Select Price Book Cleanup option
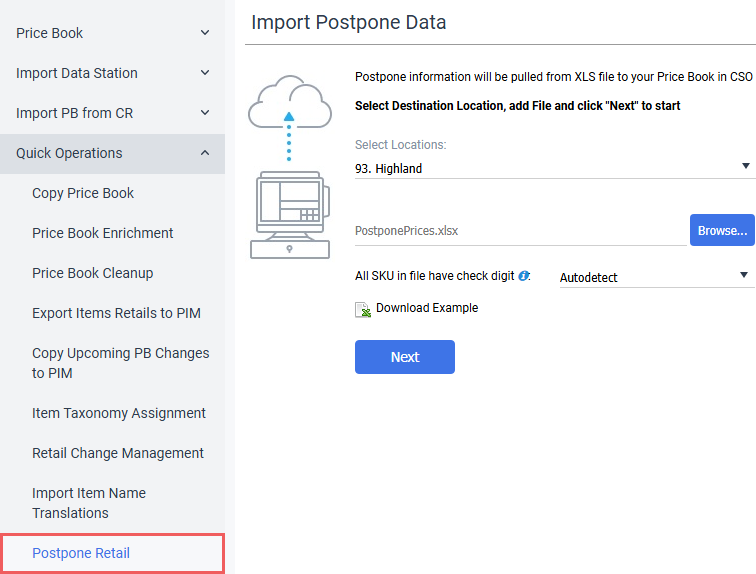 [93, 273]
